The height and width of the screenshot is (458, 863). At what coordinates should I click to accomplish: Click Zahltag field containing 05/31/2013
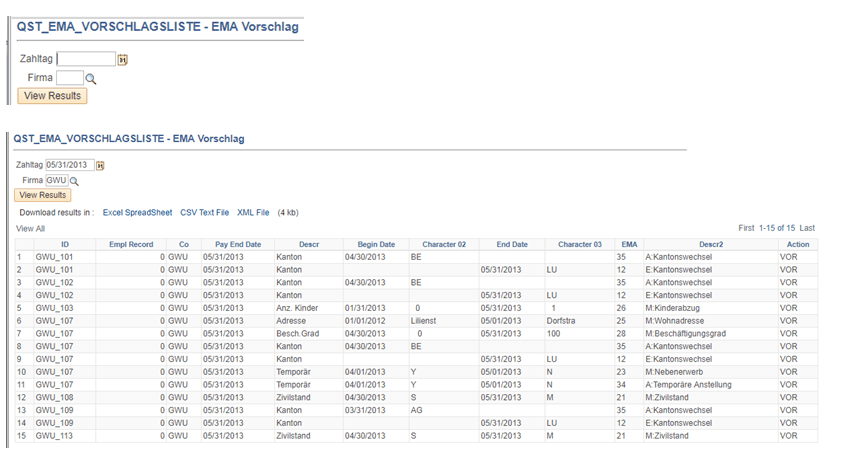click(x=70, y=165)
